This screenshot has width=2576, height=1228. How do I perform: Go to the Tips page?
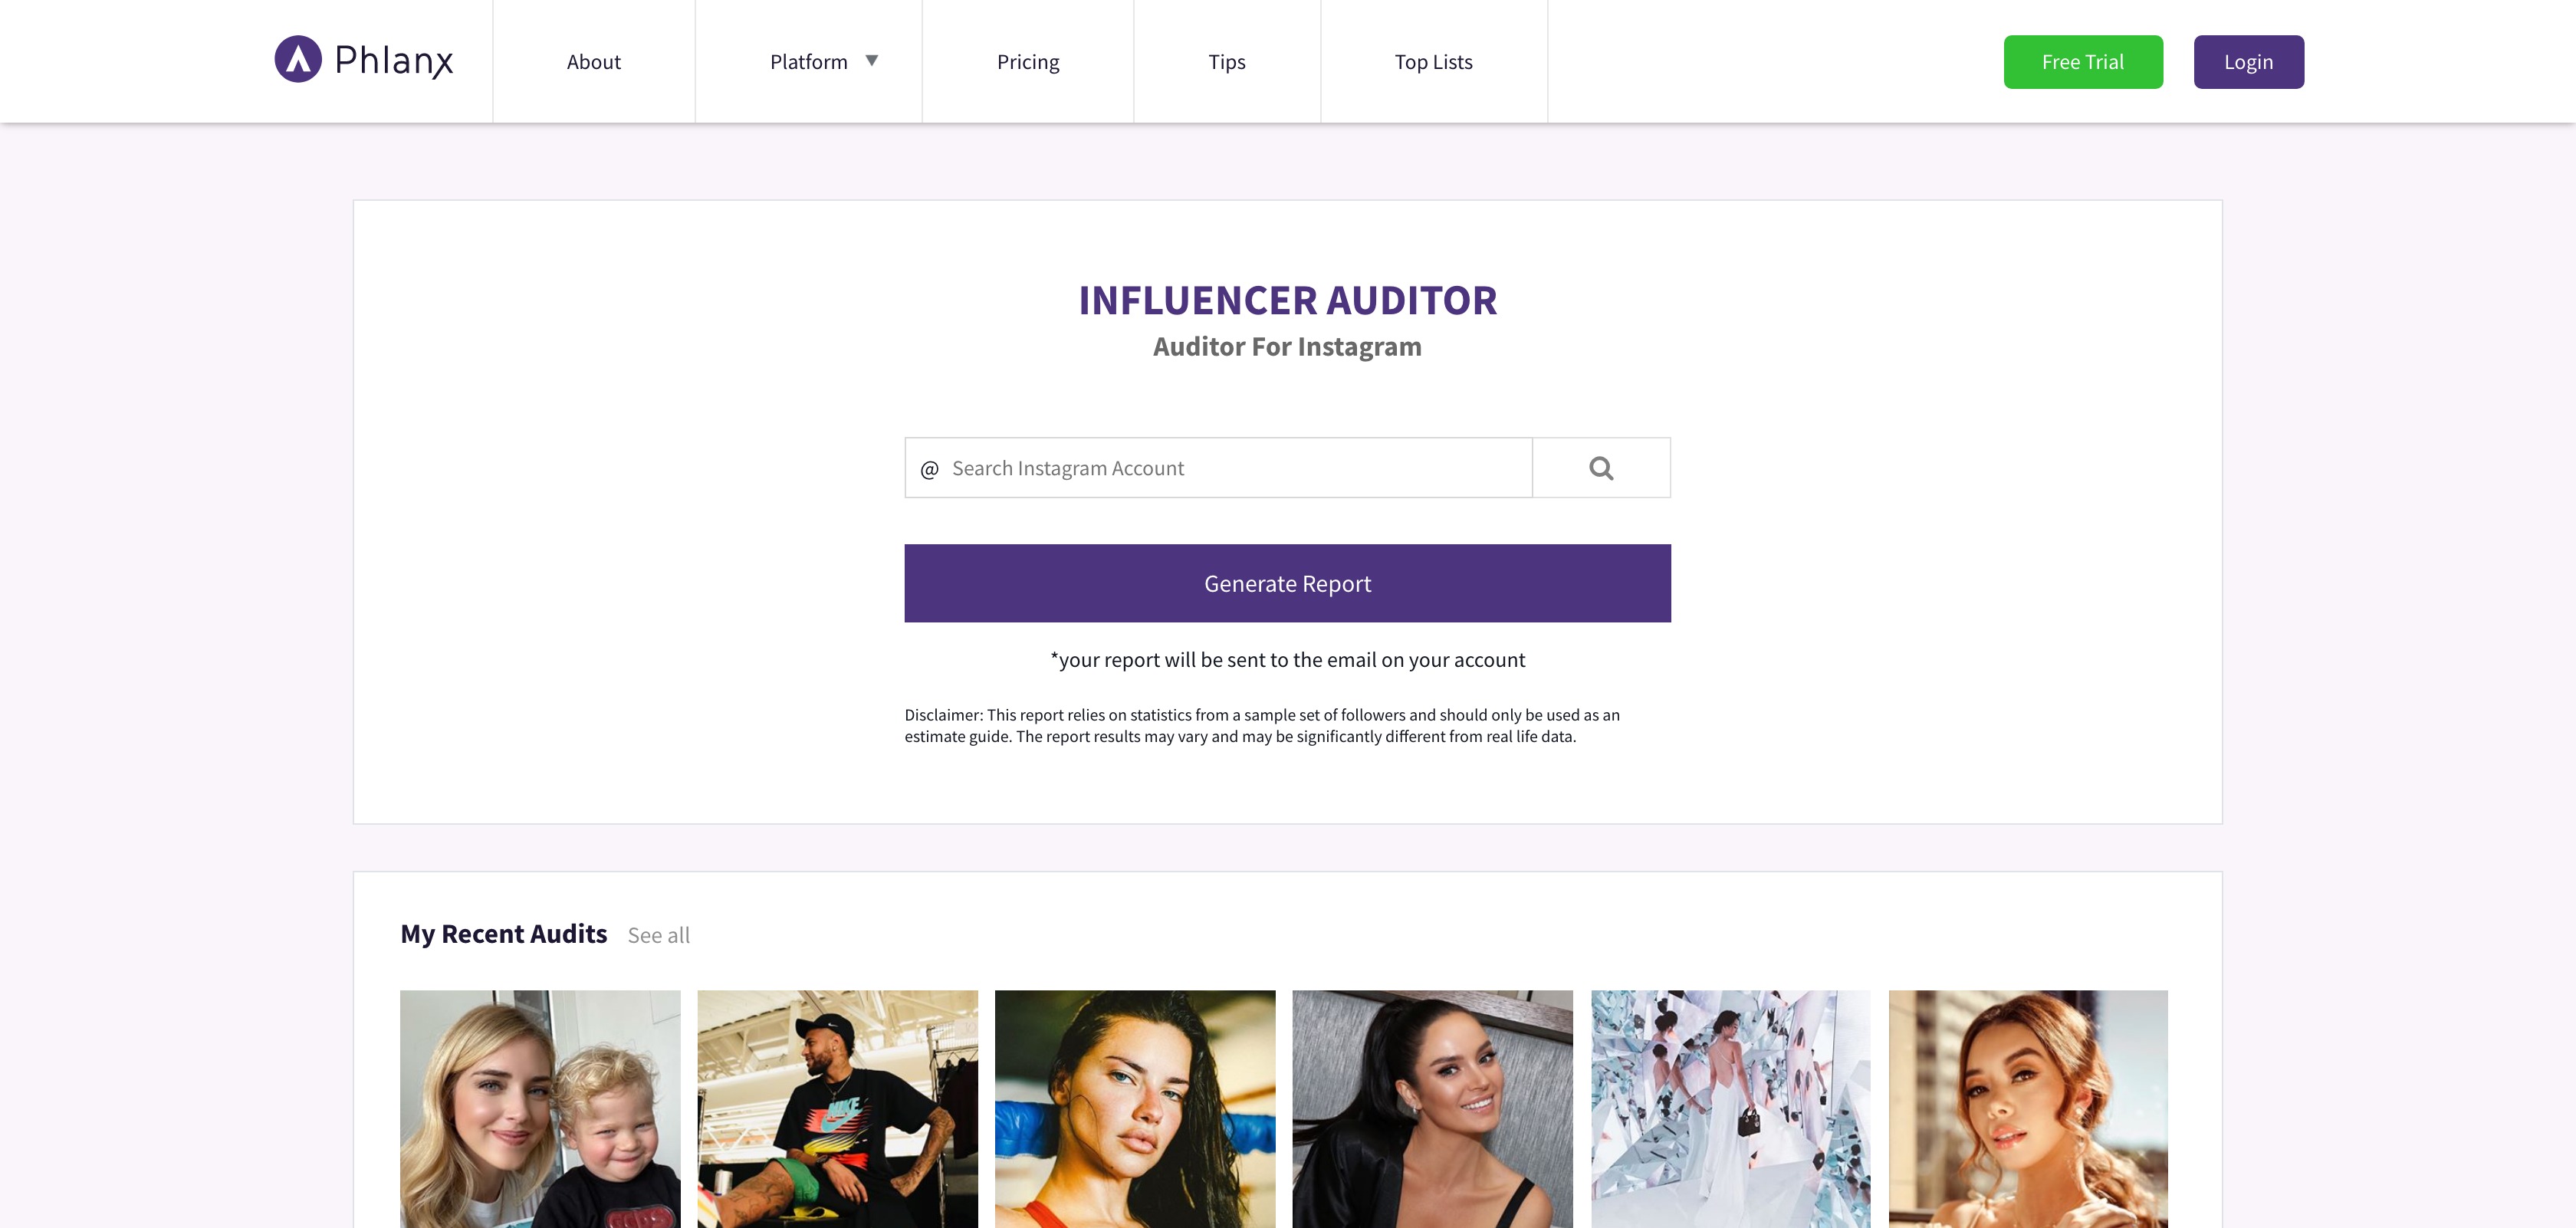pos(1227,62)
